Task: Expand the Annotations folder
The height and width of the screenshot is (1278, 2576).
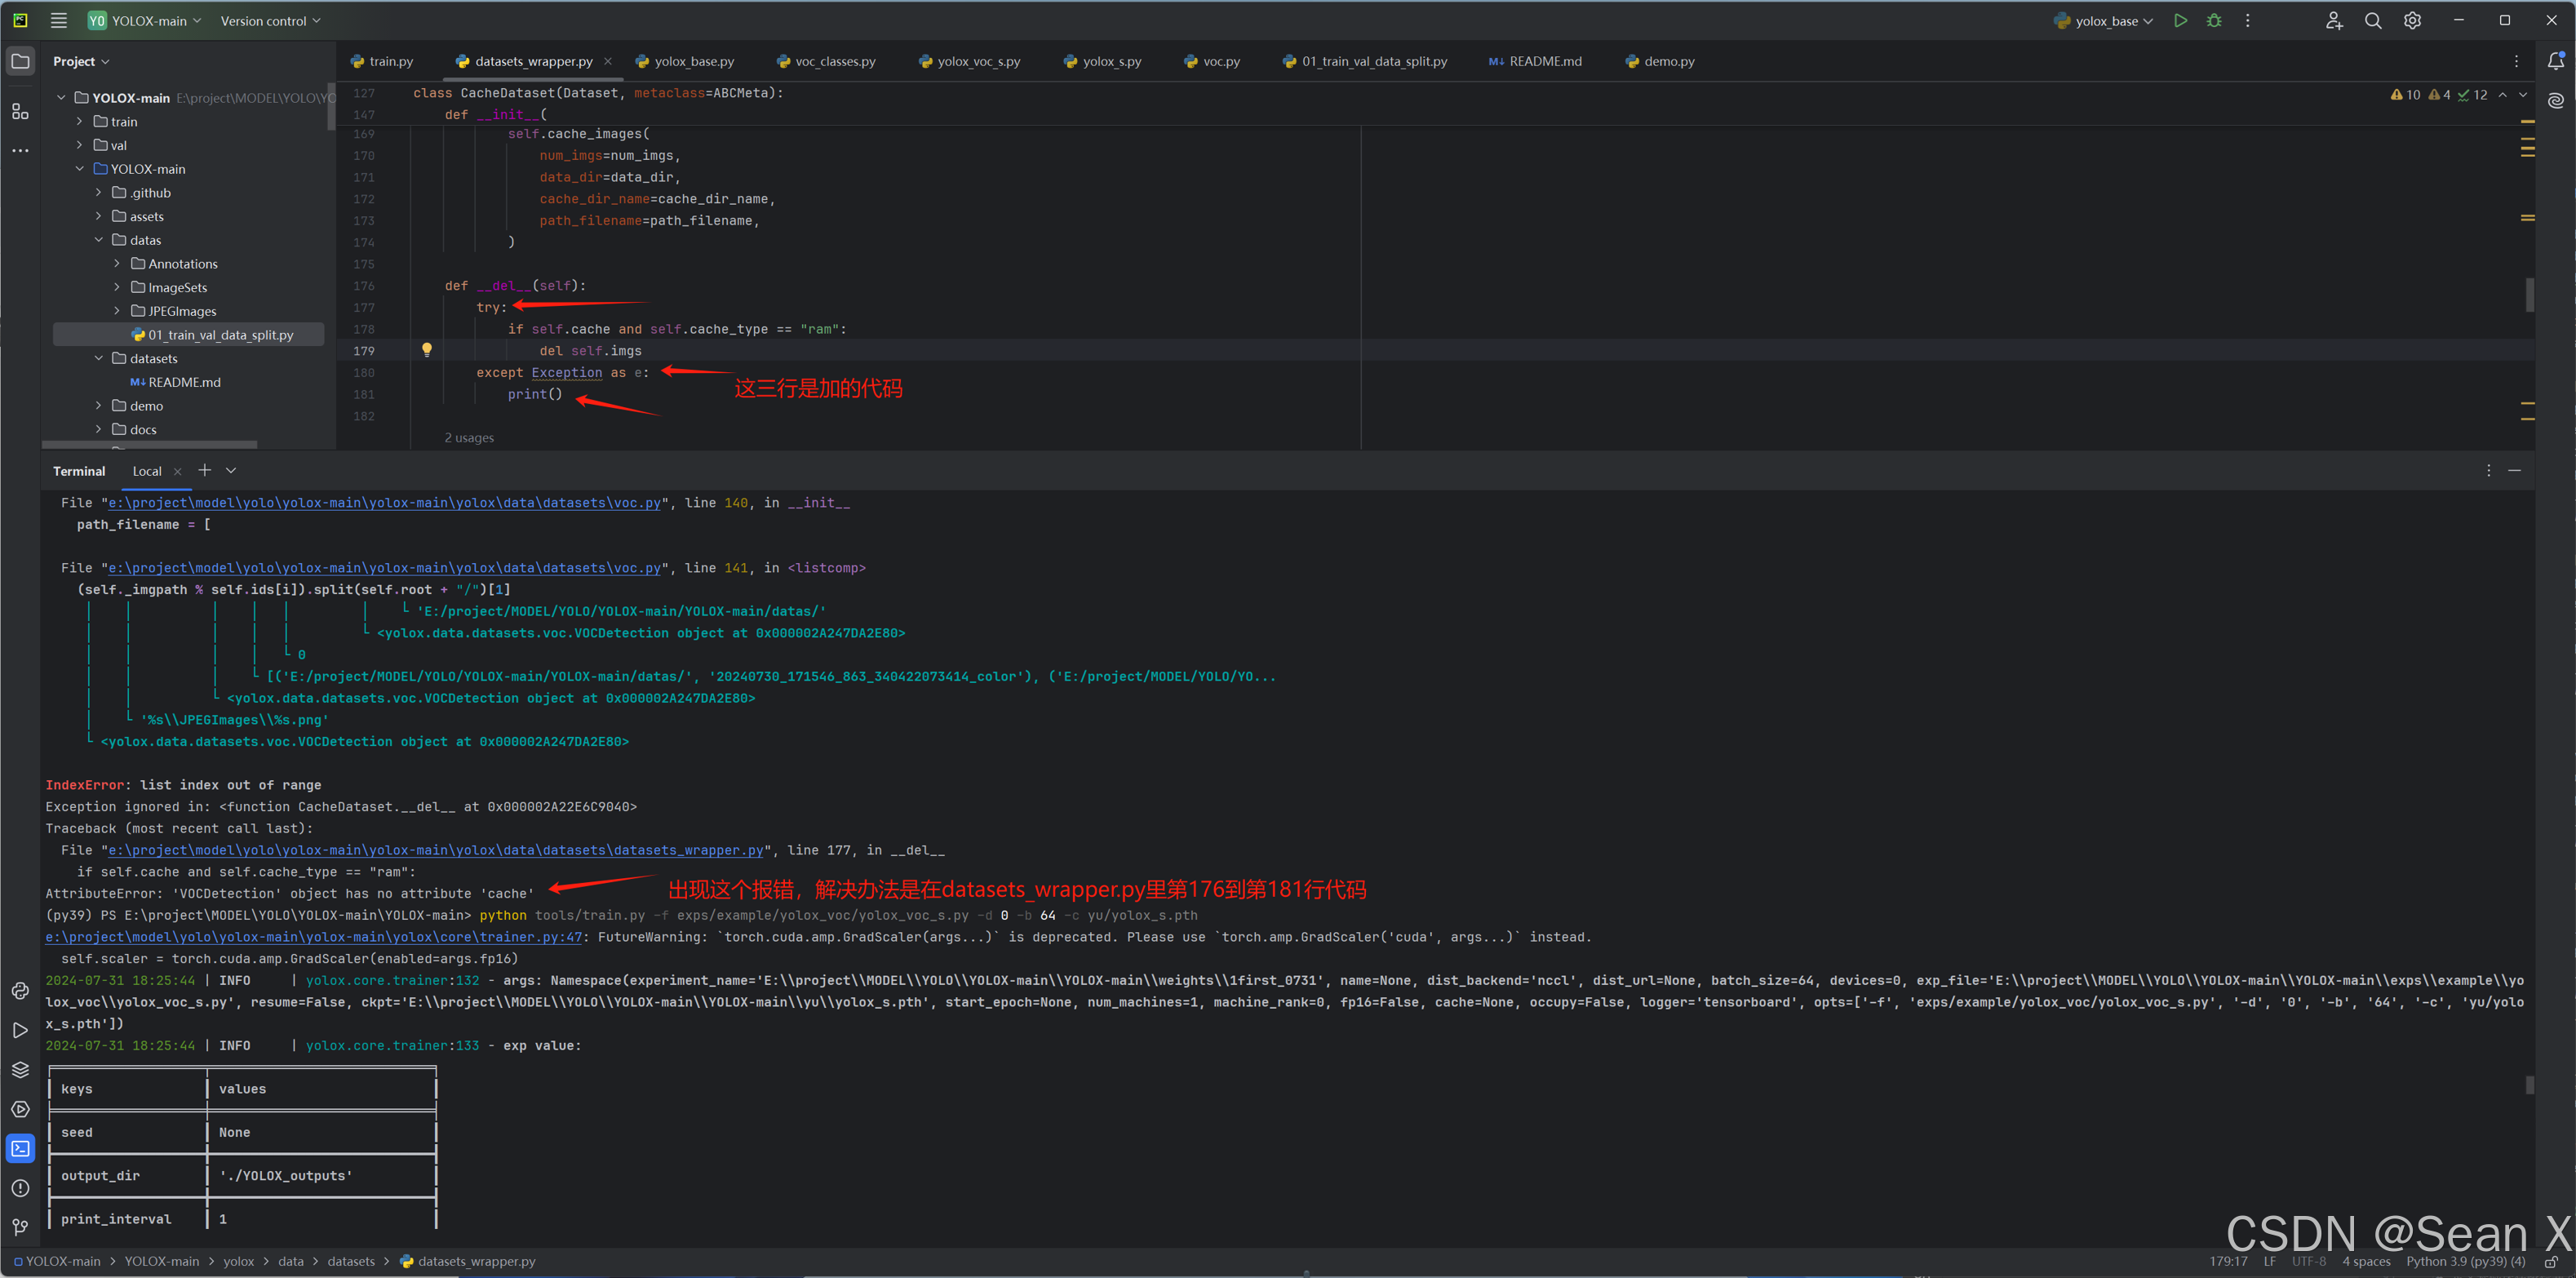Action: 117,263
